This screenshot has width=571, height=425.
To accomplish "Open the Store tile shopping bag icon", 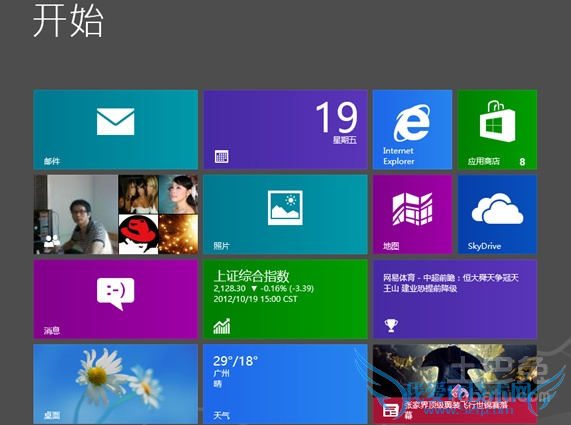I will (x=497, y=122).
